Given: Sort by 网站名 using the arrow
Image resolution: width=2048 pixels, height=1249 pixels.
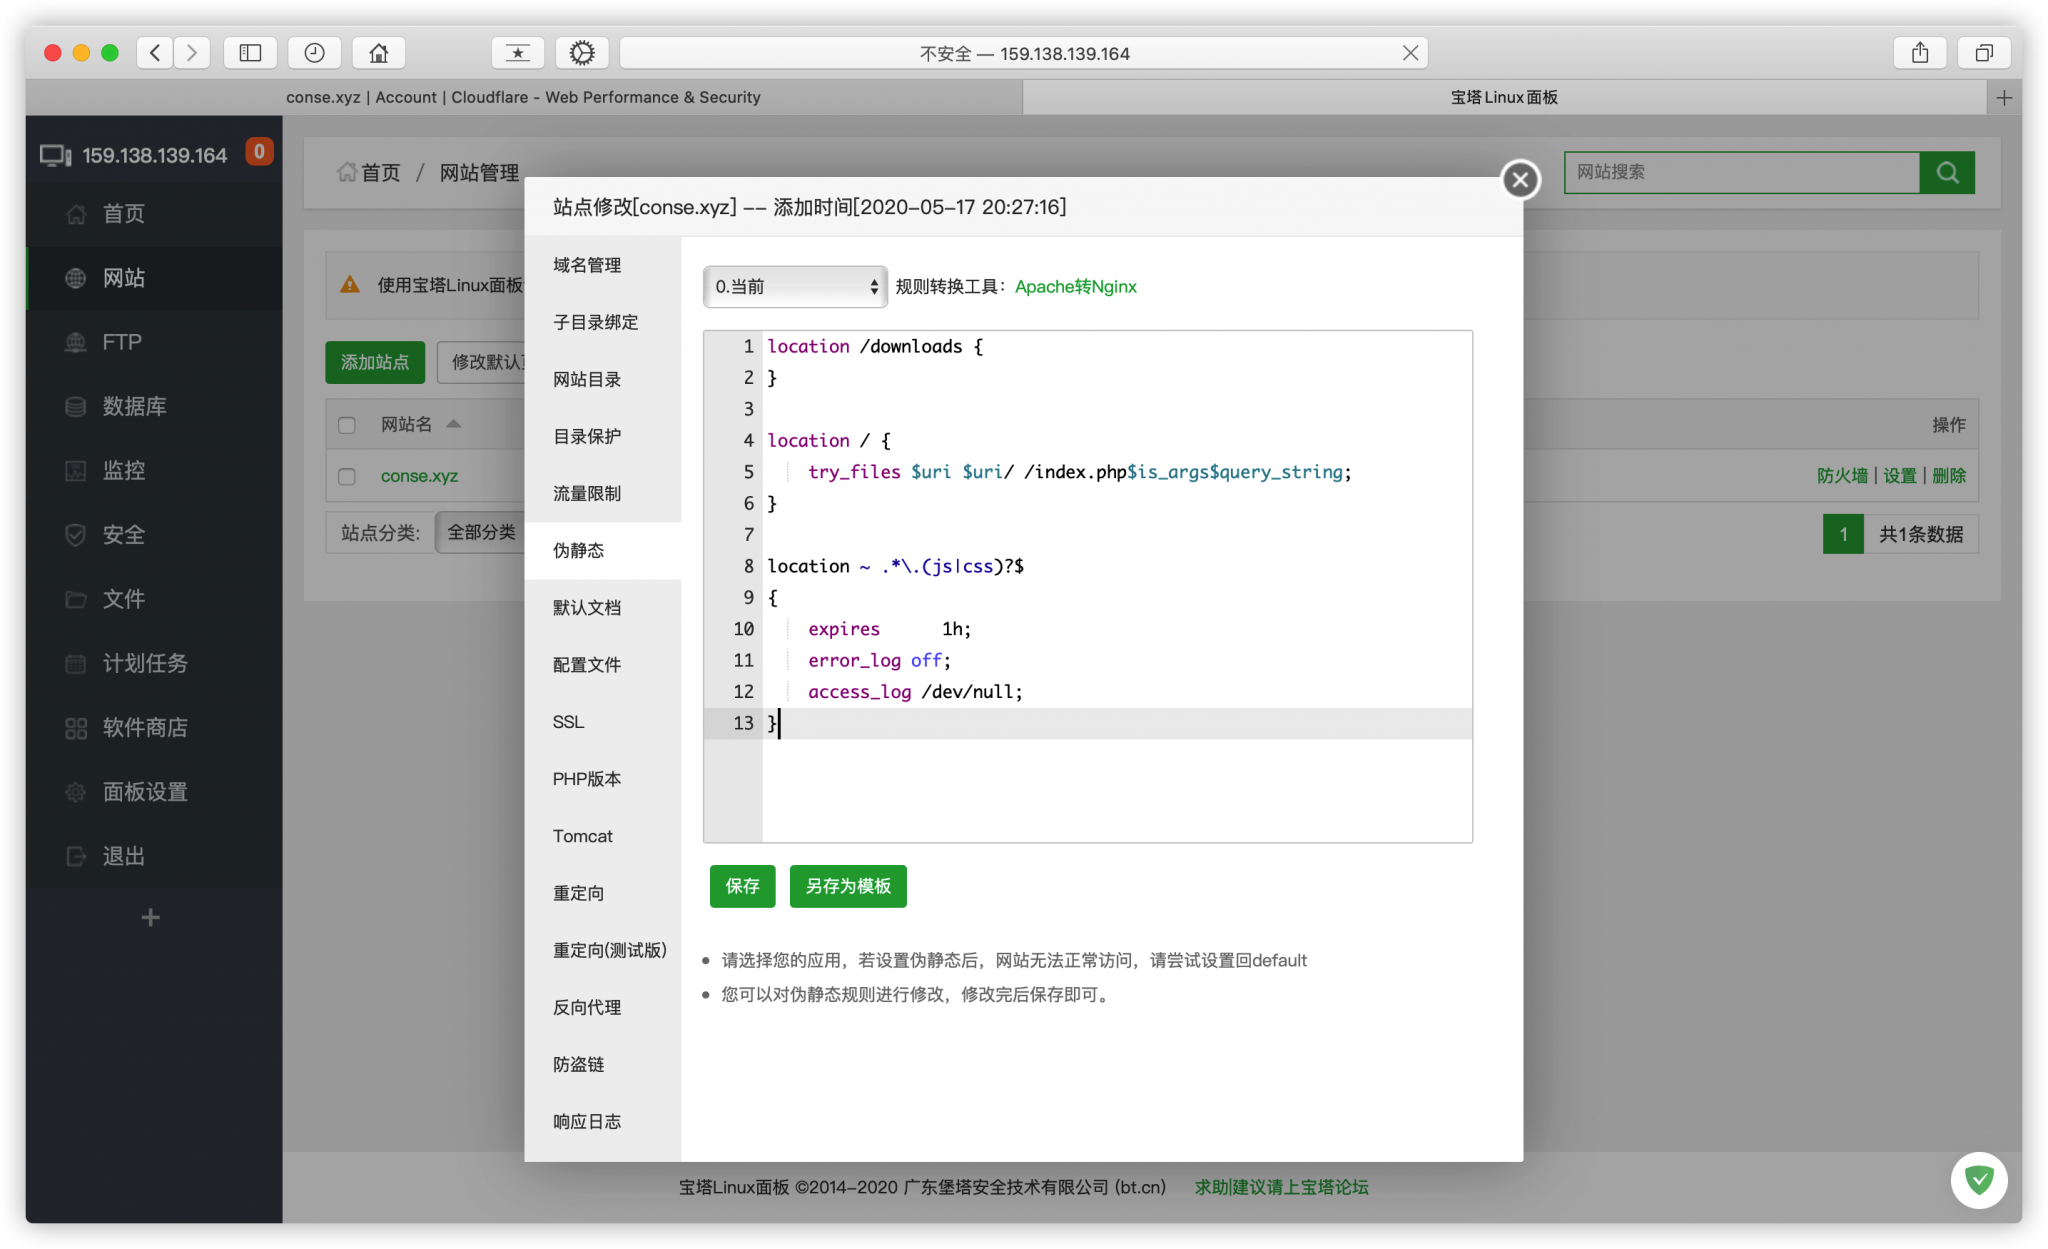Looking at the screenshot, I should tap(453, 424).
